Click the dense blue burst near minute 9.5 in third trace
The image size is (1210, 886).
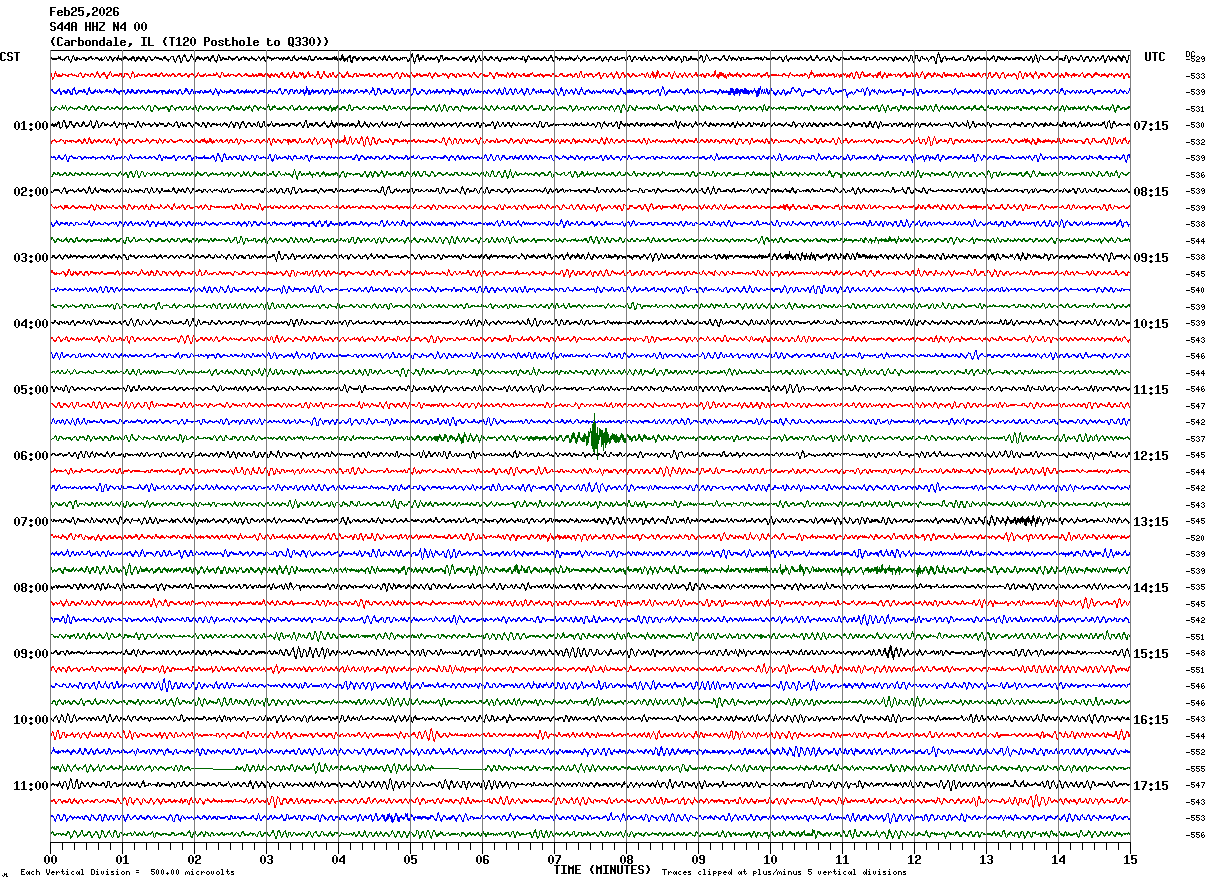click(x=745, y=91)
